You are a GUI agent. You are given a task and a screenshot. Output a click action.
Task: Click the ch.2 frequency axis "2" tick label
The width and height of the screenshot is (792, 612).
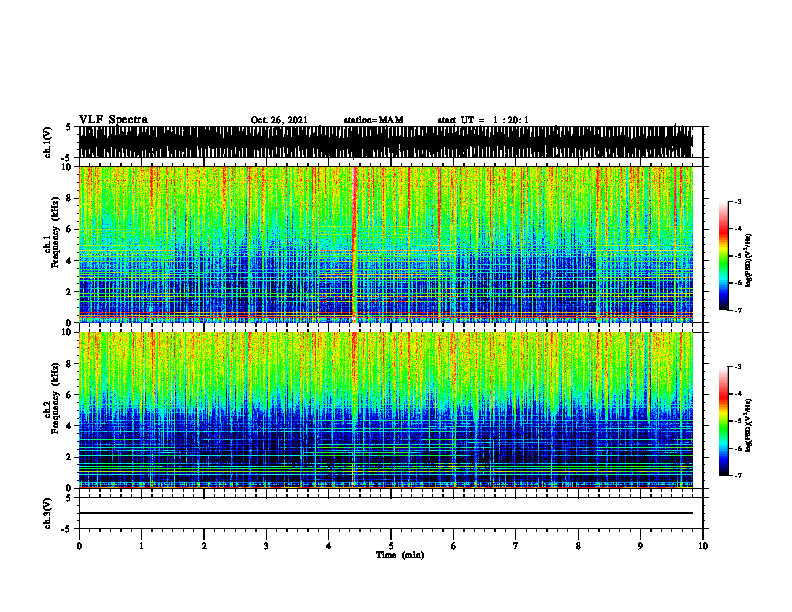71,457
